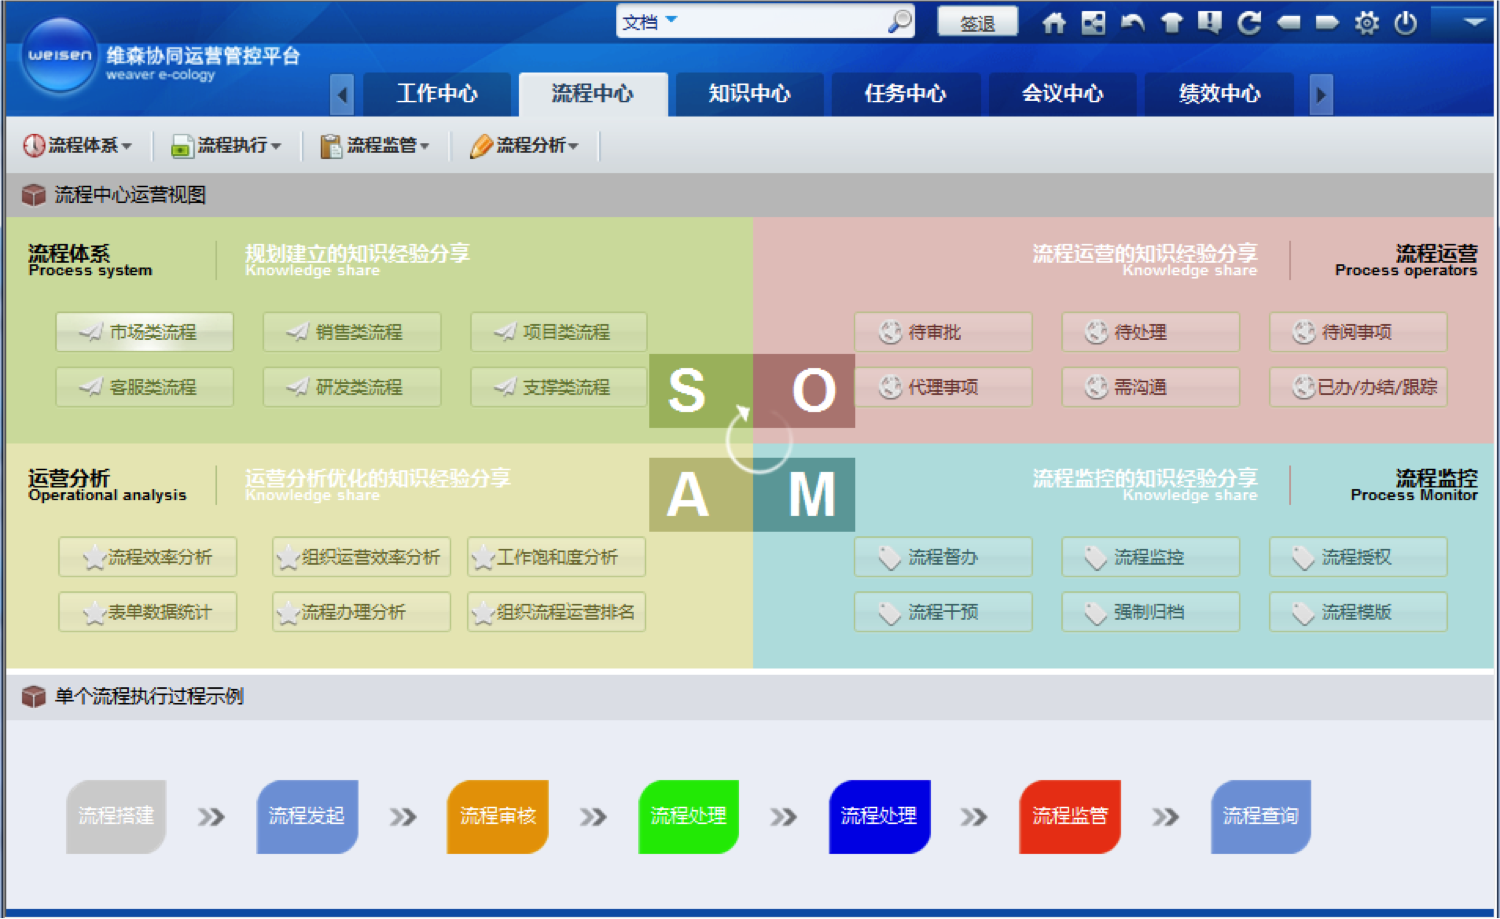Open the settings gear icon

[x=1366, y=23]
